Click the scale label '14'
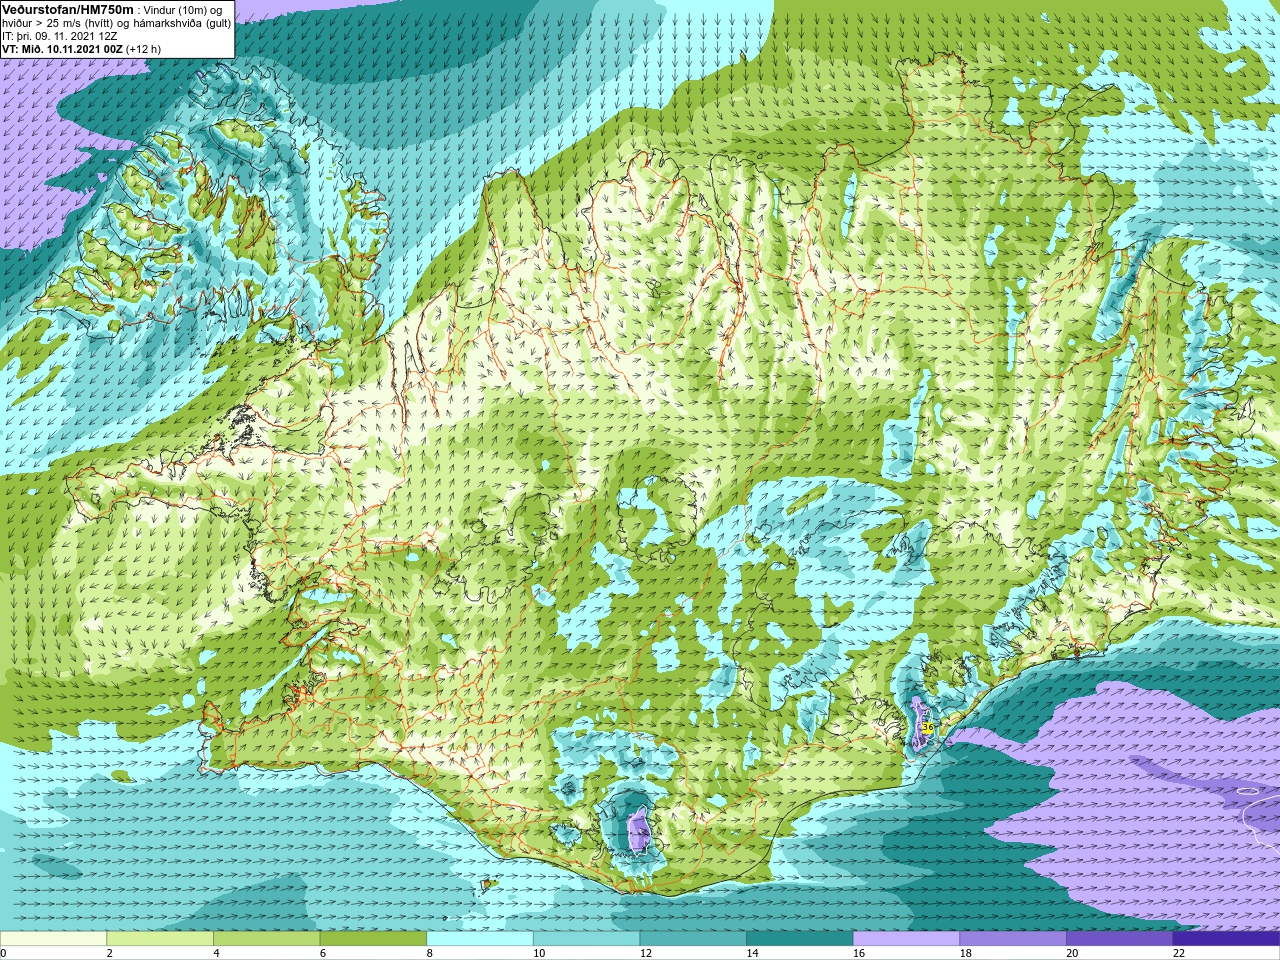 [753, 953]
